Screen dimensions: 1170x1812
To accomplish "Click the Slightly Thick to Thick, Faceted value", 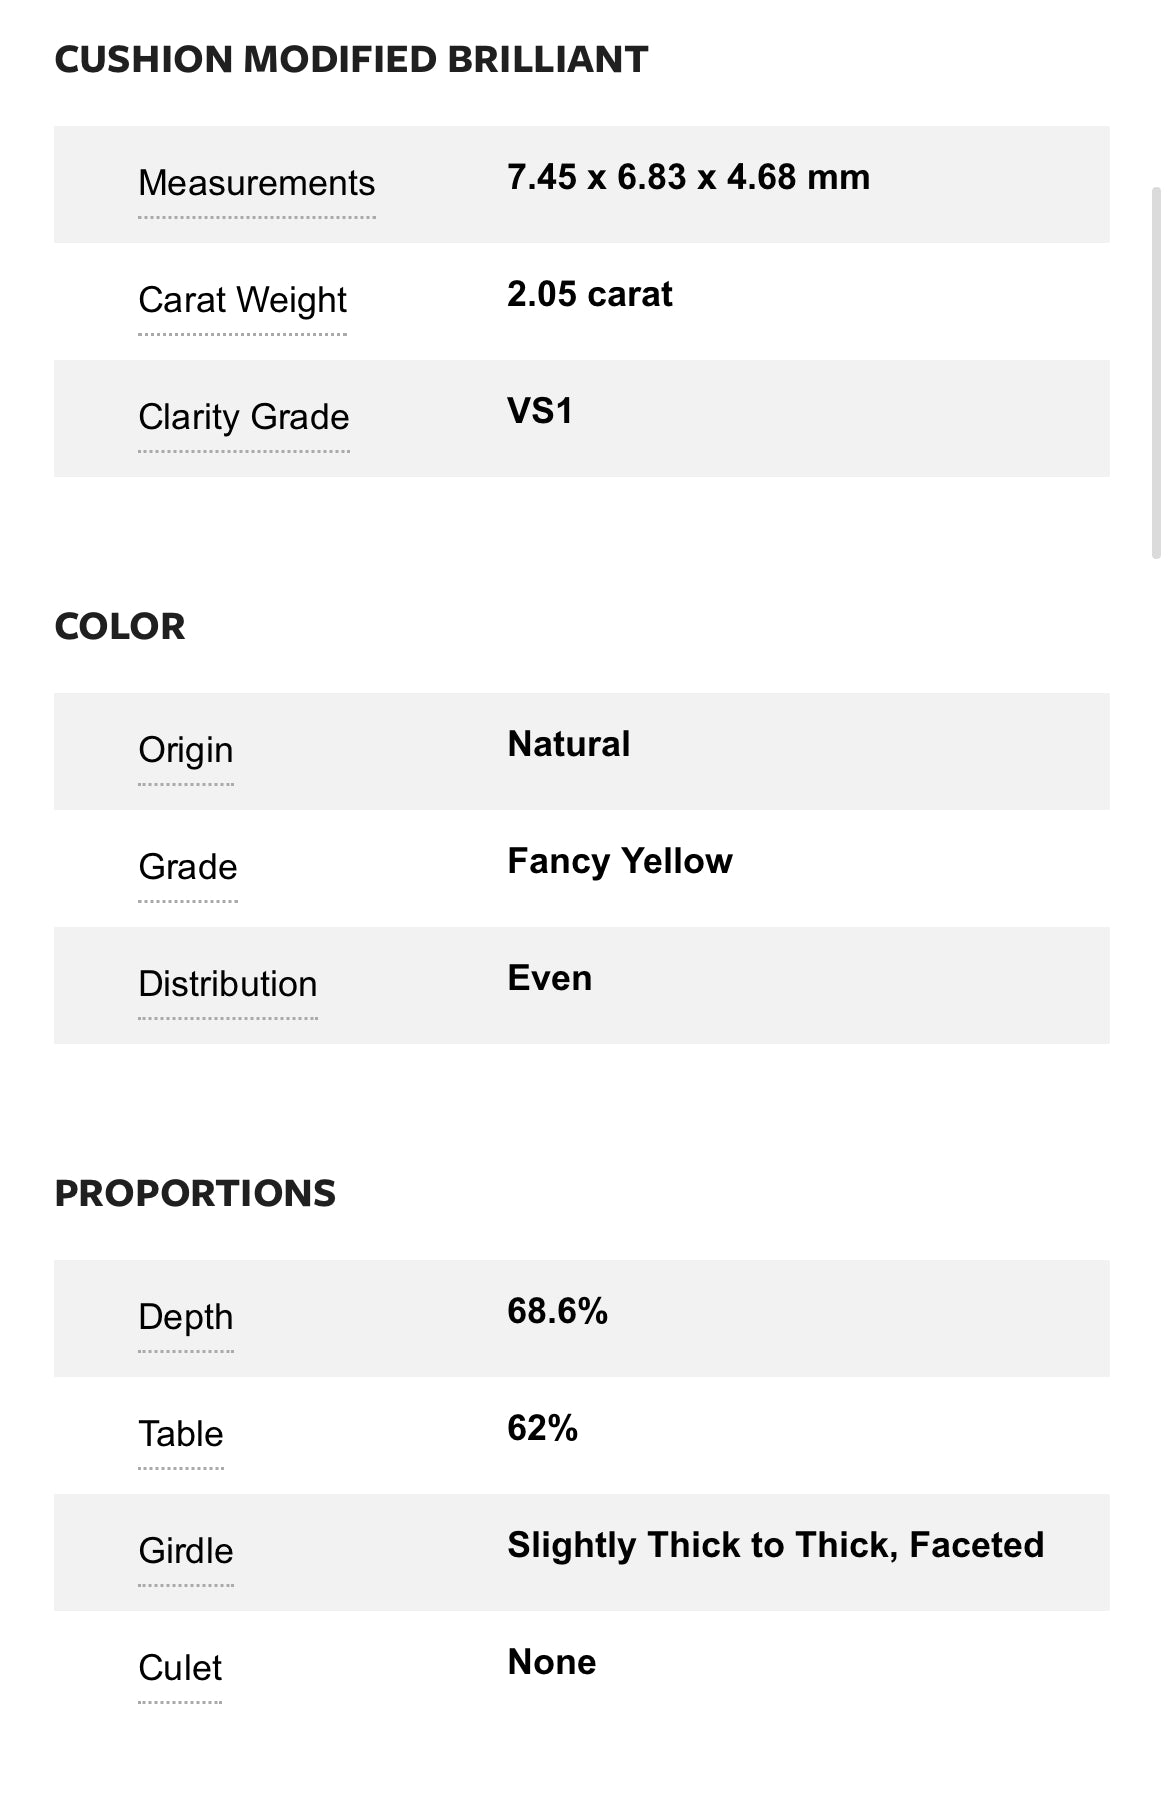I will [x=775, y=1546].
